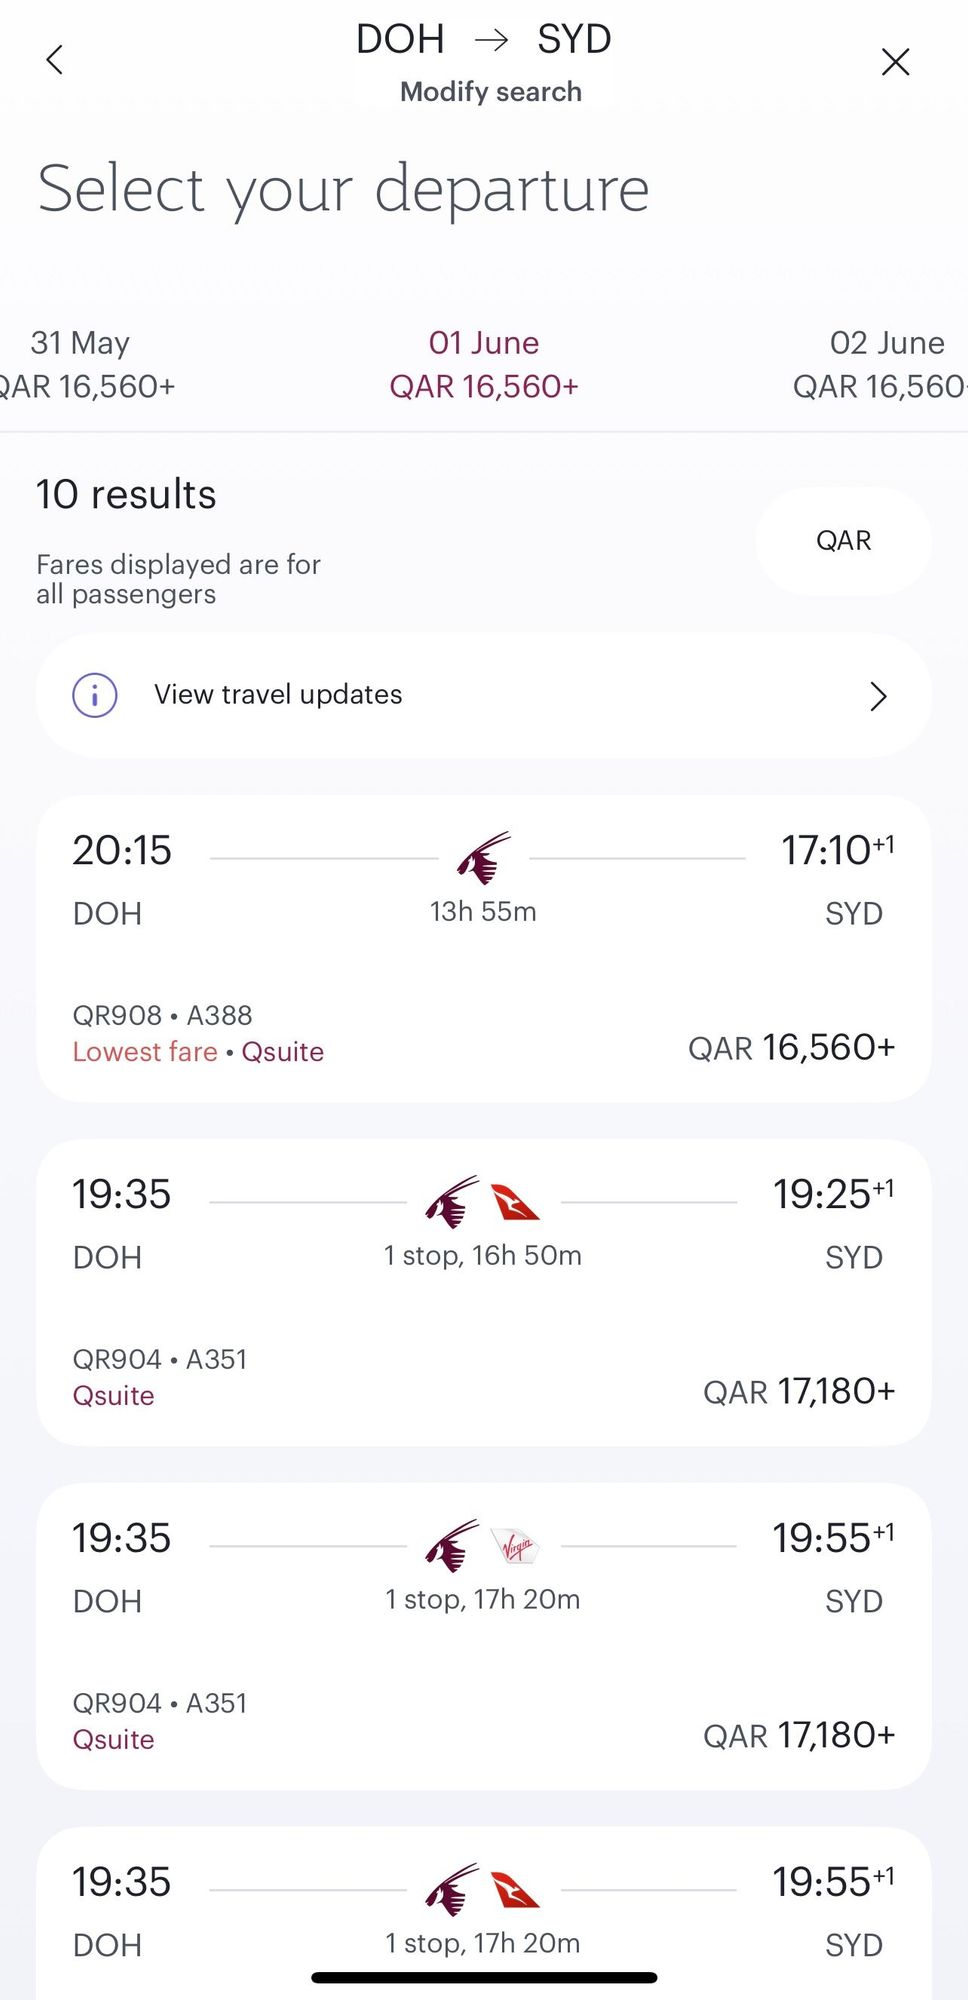This screenshot has height=2000, width=968.
Task: Tap the DOH to SYD route header
Action: (484, 39)
